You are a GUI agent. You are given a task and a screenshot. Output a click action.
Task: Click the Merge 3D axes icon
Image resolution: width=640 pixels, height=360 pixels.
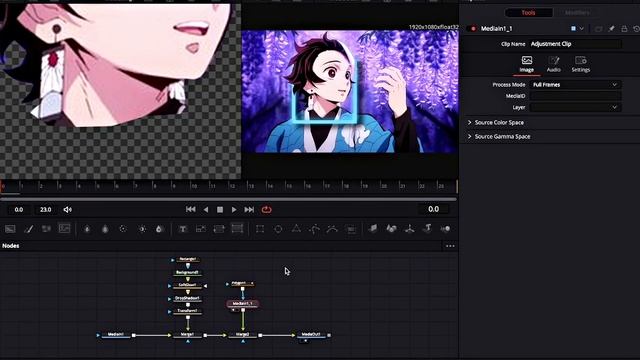coord(409,229)
